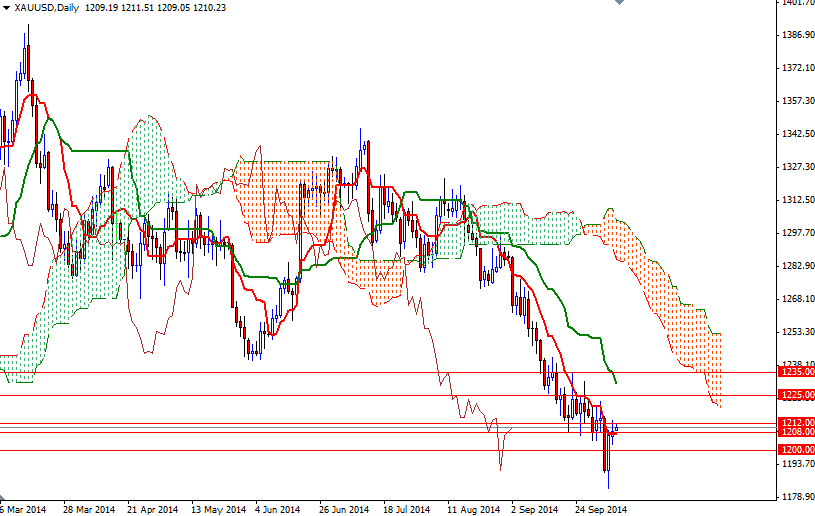Click the 24 Sep 2014 date label
The width and height of the screenshot is (815, 516).
click(x=600, y=509)
